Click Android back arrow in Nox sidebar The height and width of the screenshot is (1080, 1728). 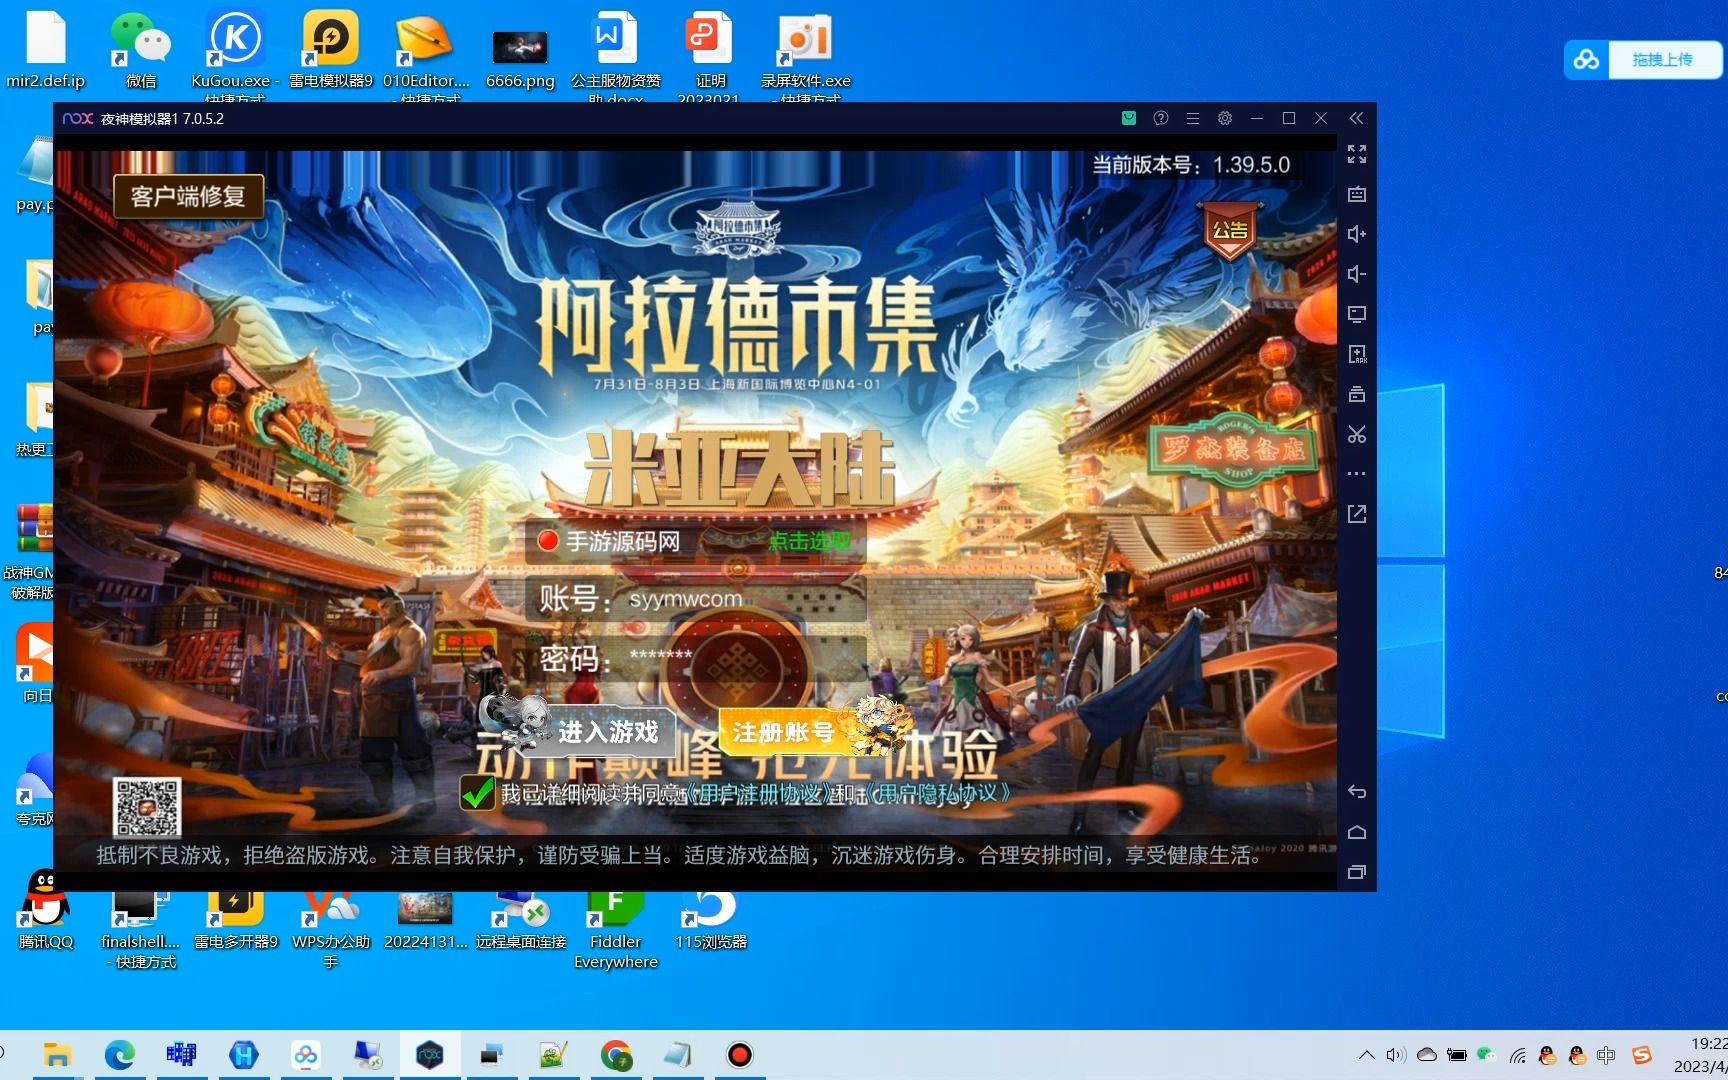pyautogui.click(x=1356, y=792)
